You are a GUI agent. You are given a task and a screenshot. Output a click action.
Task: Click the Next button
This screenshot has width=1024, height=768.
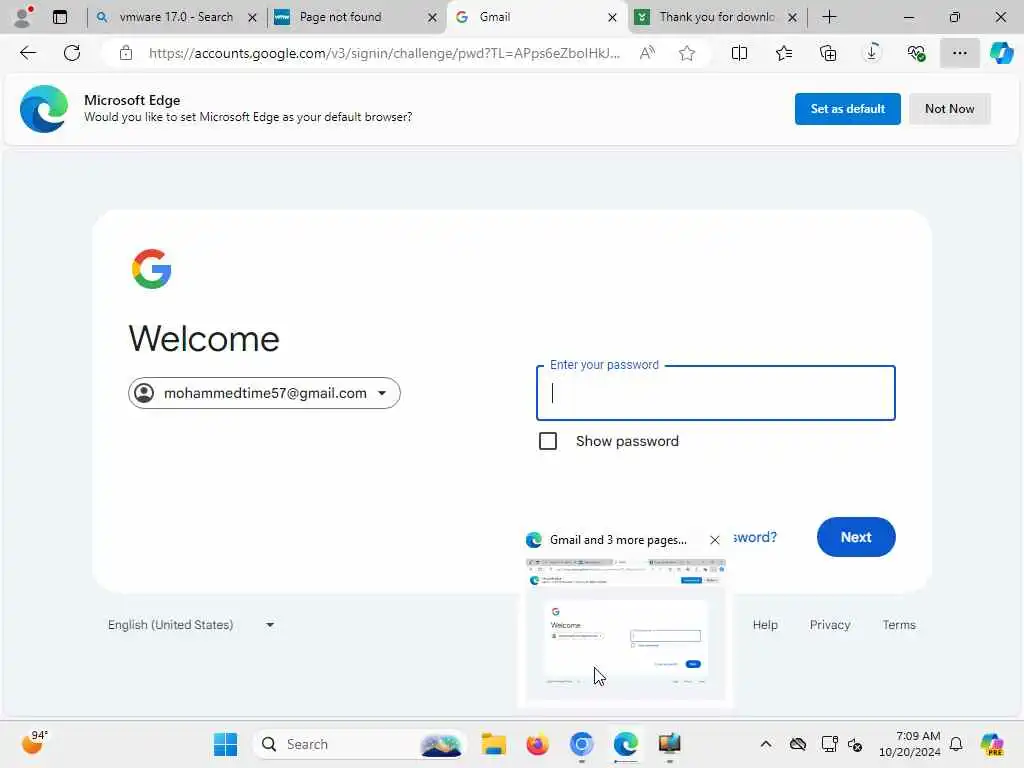coord(856,537)
